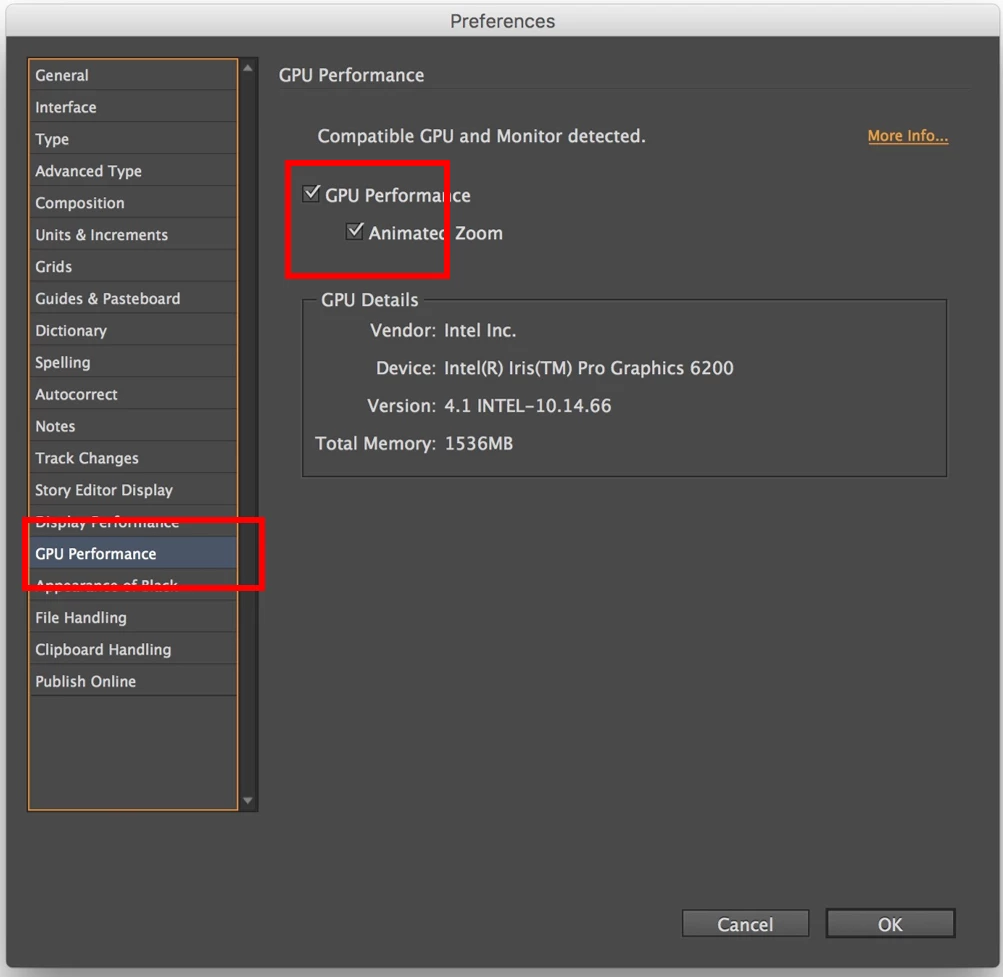1003x977 pixels.
Task: Select Units & Increments category
Action: [x=133, y=235]
